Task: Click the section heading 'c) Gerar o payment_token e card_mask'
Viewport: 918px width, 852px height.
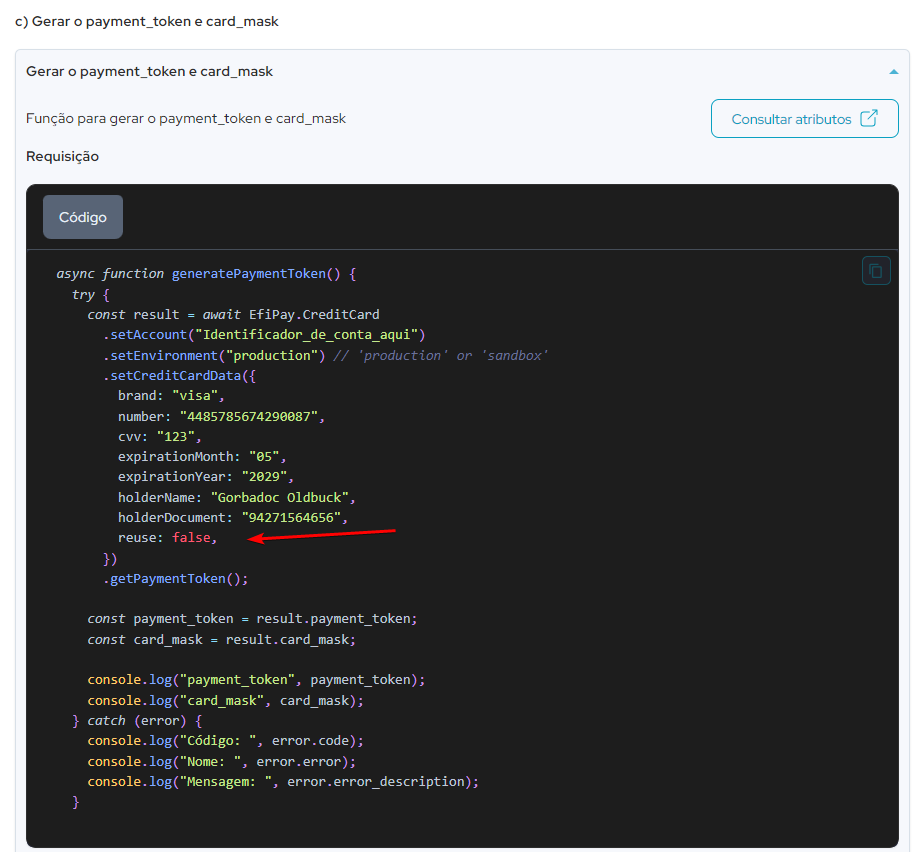Action: pos(146,22)
